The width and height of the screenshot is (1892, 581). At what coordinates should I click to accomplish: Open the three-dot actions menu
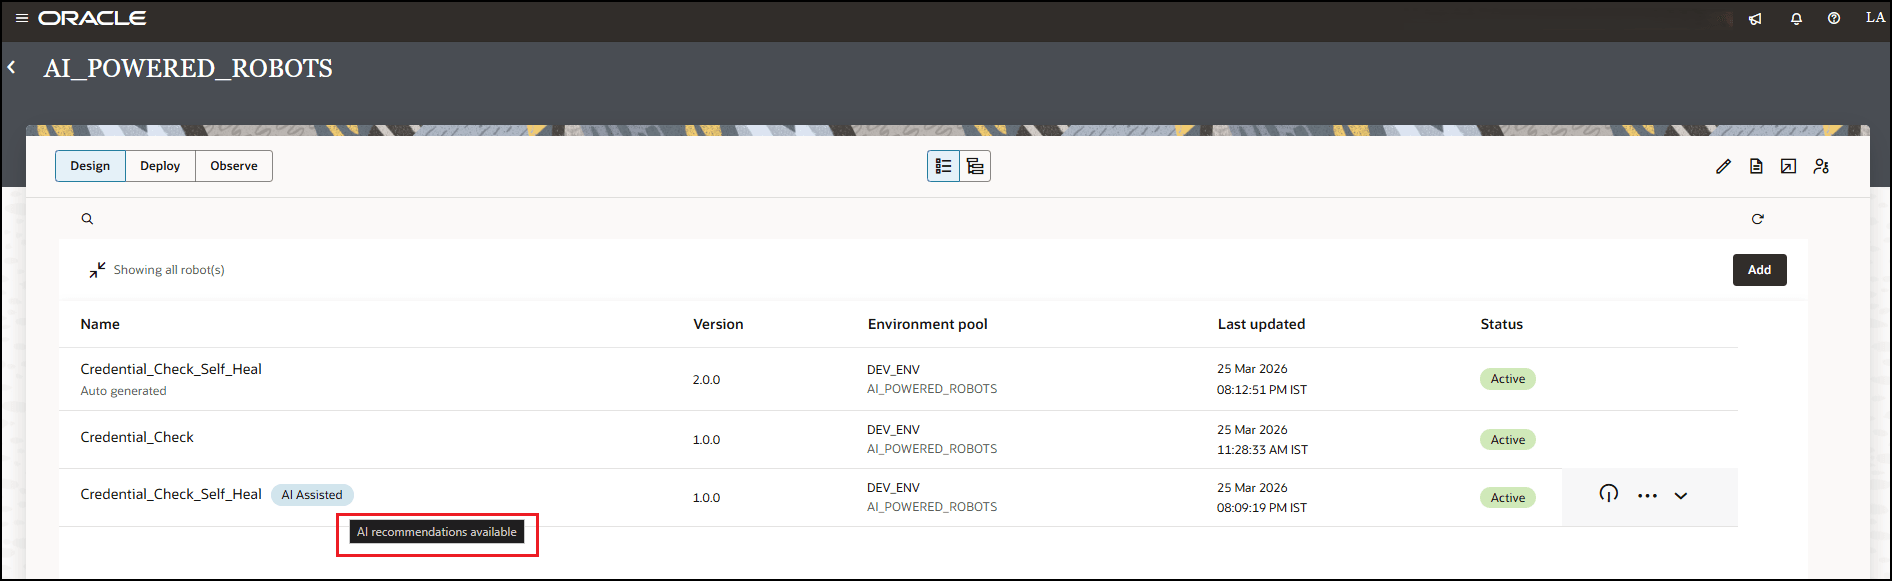(x=1647, y=496)
